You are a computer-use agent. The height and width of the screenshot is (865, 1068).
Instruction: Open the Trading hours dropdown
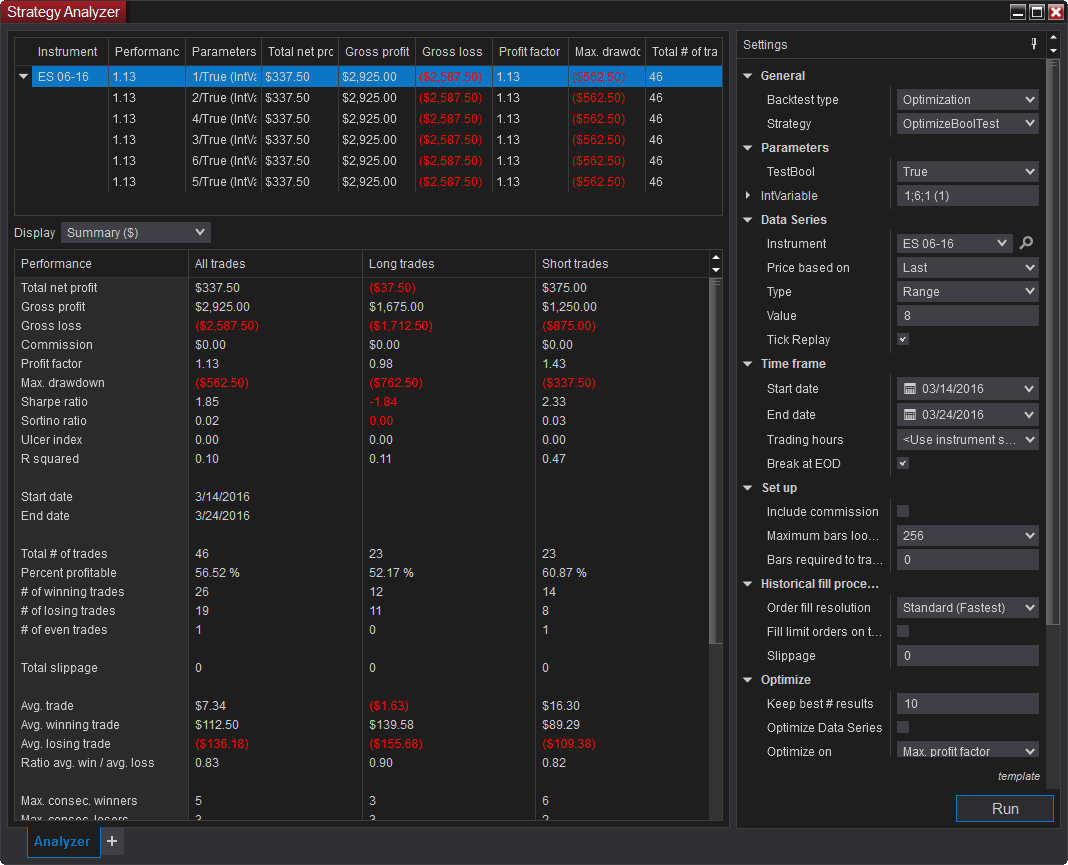click(x=967, y=439)
